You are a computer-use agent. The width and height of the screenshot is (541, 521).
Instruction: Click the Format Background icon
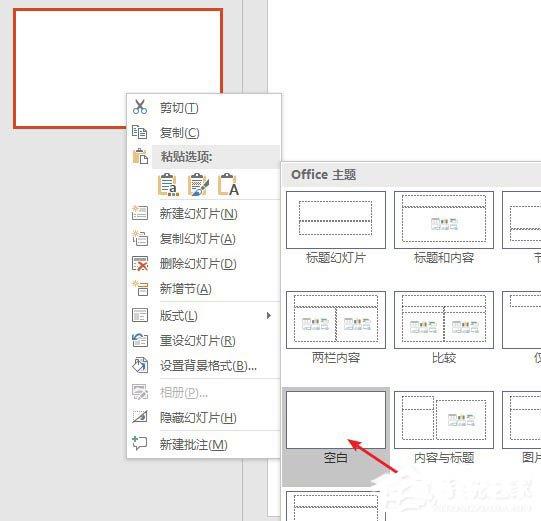tap(140, 365)
